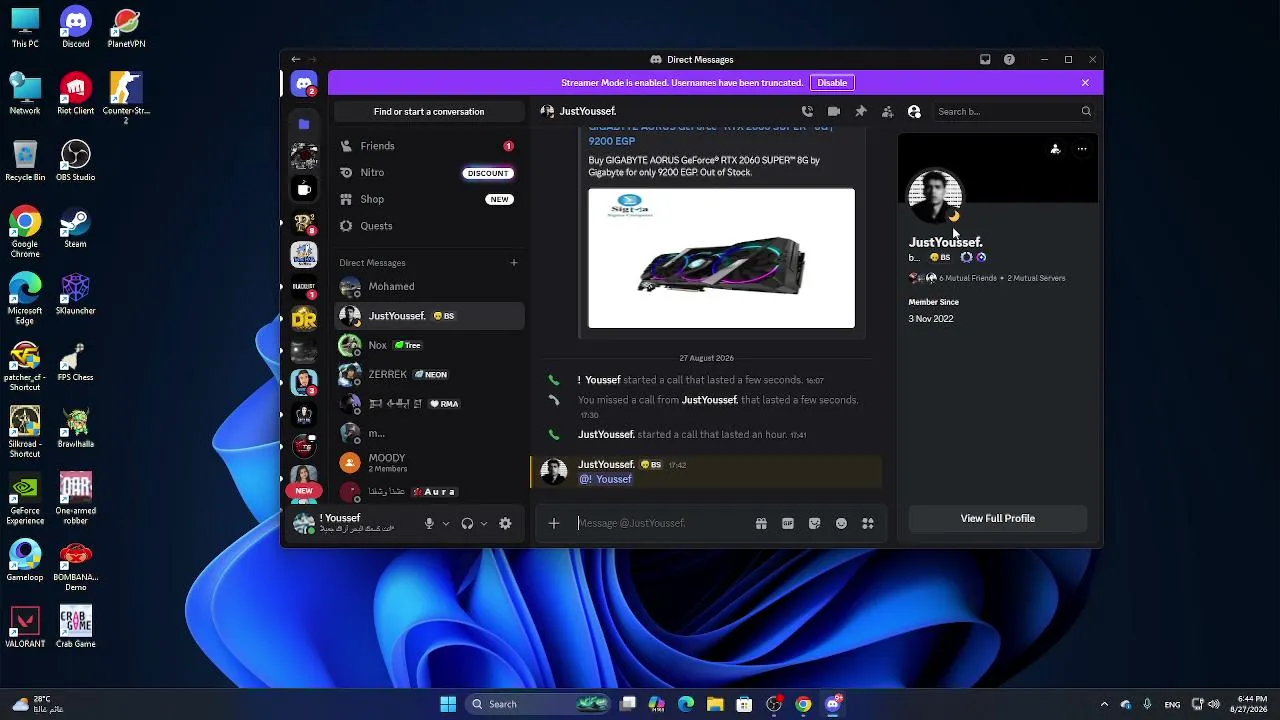Open Discord help icon in title bar
This screenshot has width=1280, height=720.
[x=1009, y=60]
